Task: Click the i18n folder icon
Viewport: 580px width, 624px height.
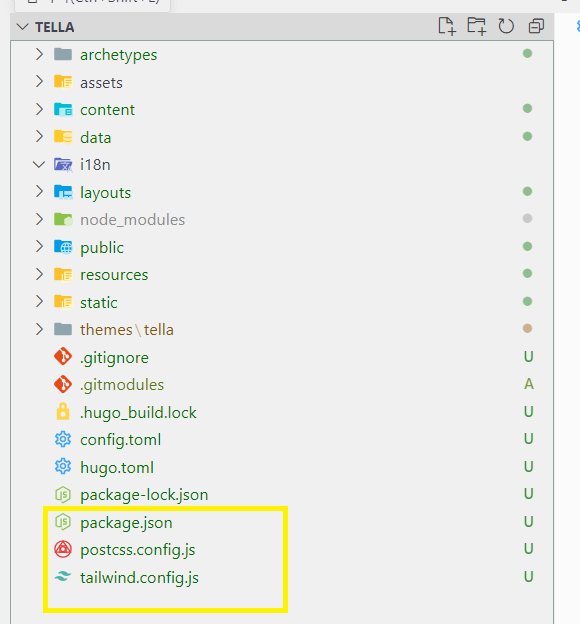Action: tap(63, 164)
